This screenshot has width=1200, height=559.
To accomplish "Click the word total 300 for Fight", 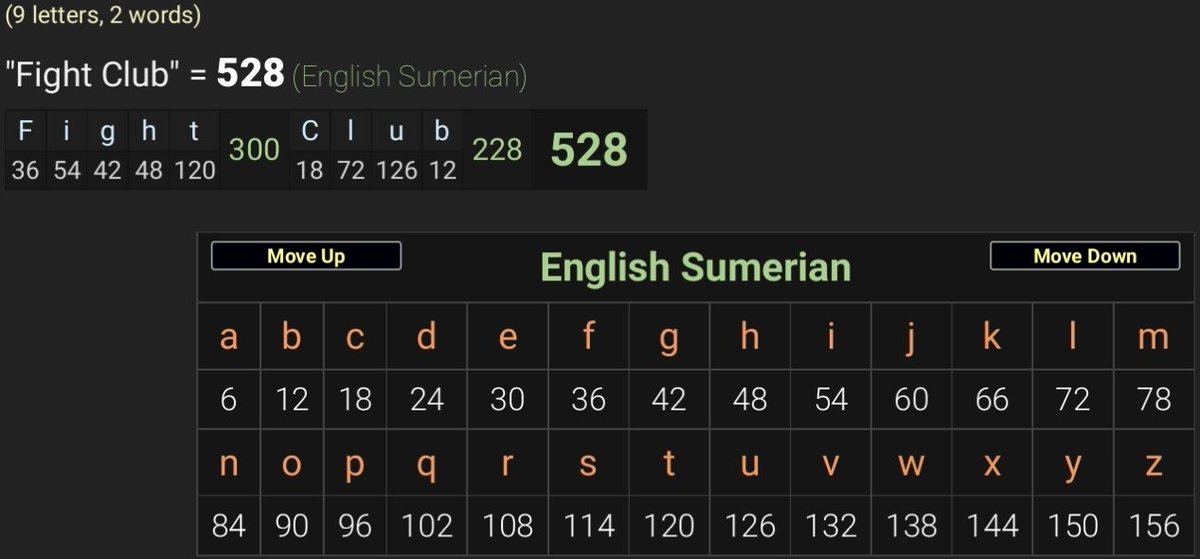I will [254, 150].
